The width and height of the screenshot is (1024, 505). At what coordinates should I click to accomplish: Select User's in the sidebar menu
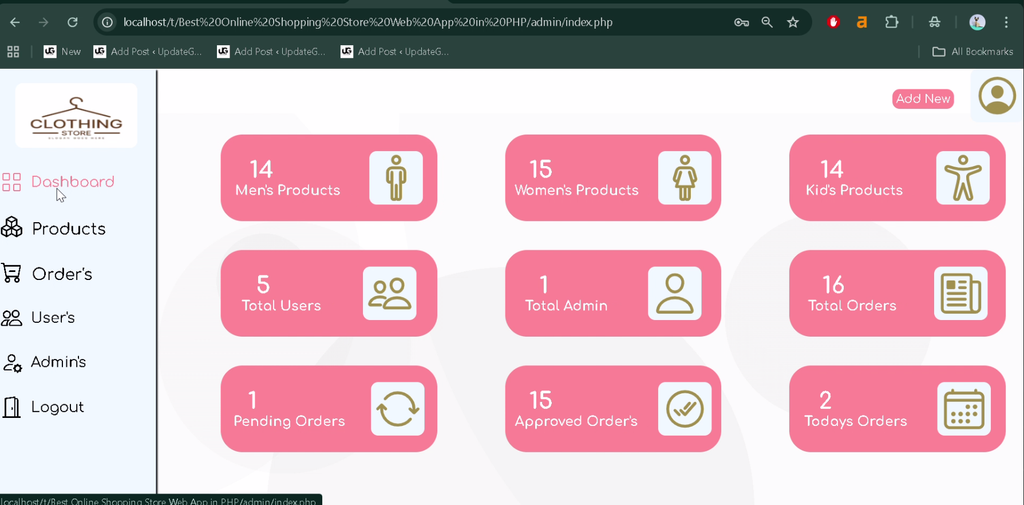pos(53,318)
